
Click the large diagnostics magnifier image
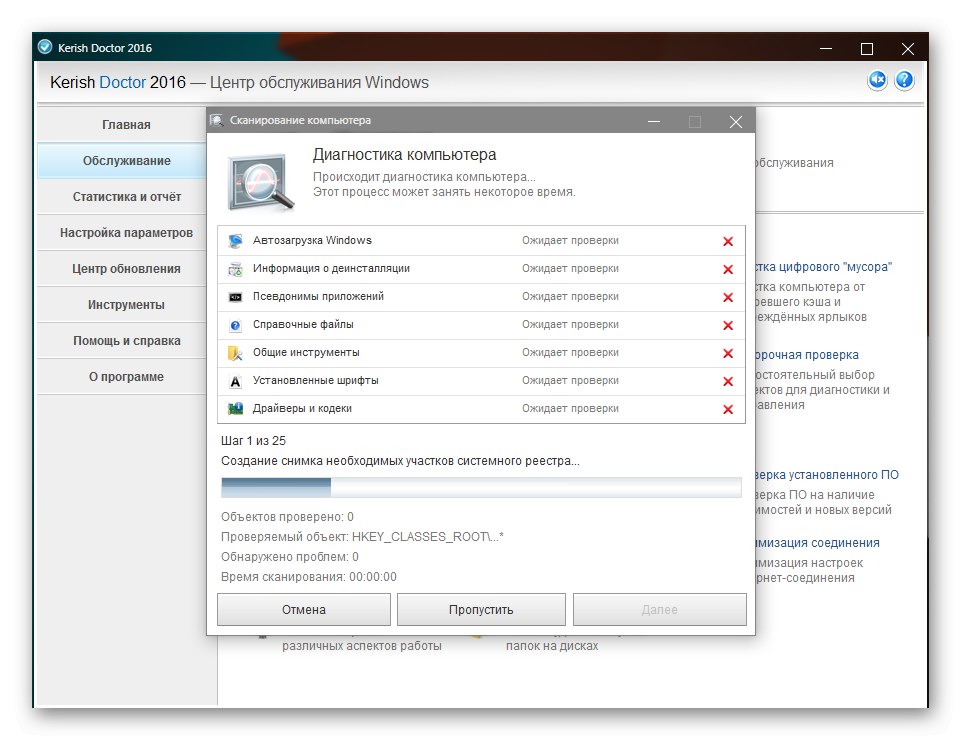coord(260,182)
